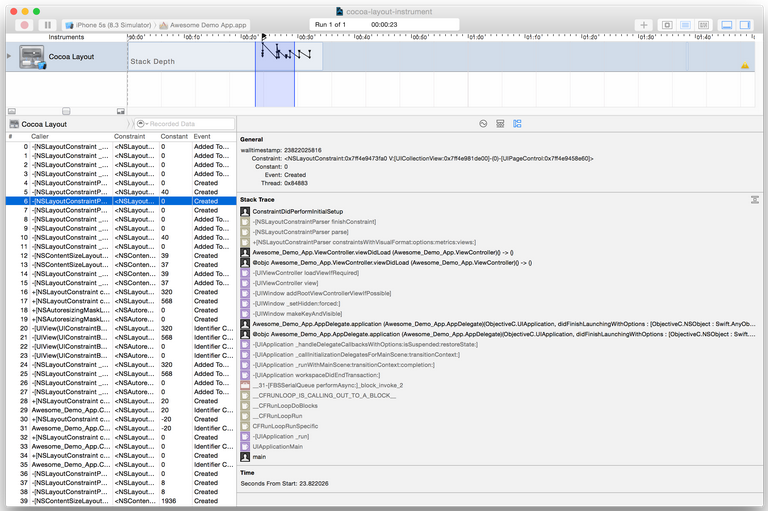Toggle the bottom detail pane view button

point(727,24)
